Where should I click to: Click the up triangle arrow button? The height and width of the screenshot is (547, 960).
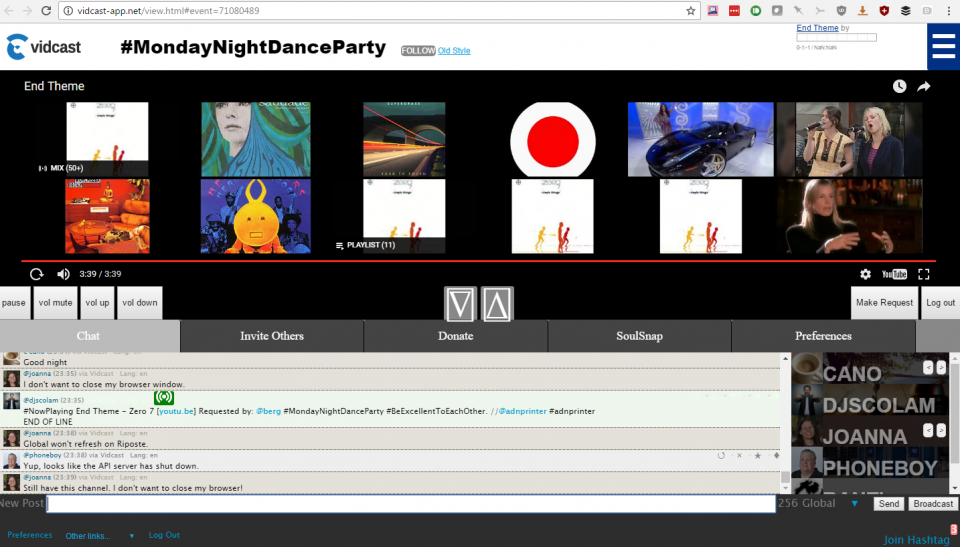(x=497, y=303)
